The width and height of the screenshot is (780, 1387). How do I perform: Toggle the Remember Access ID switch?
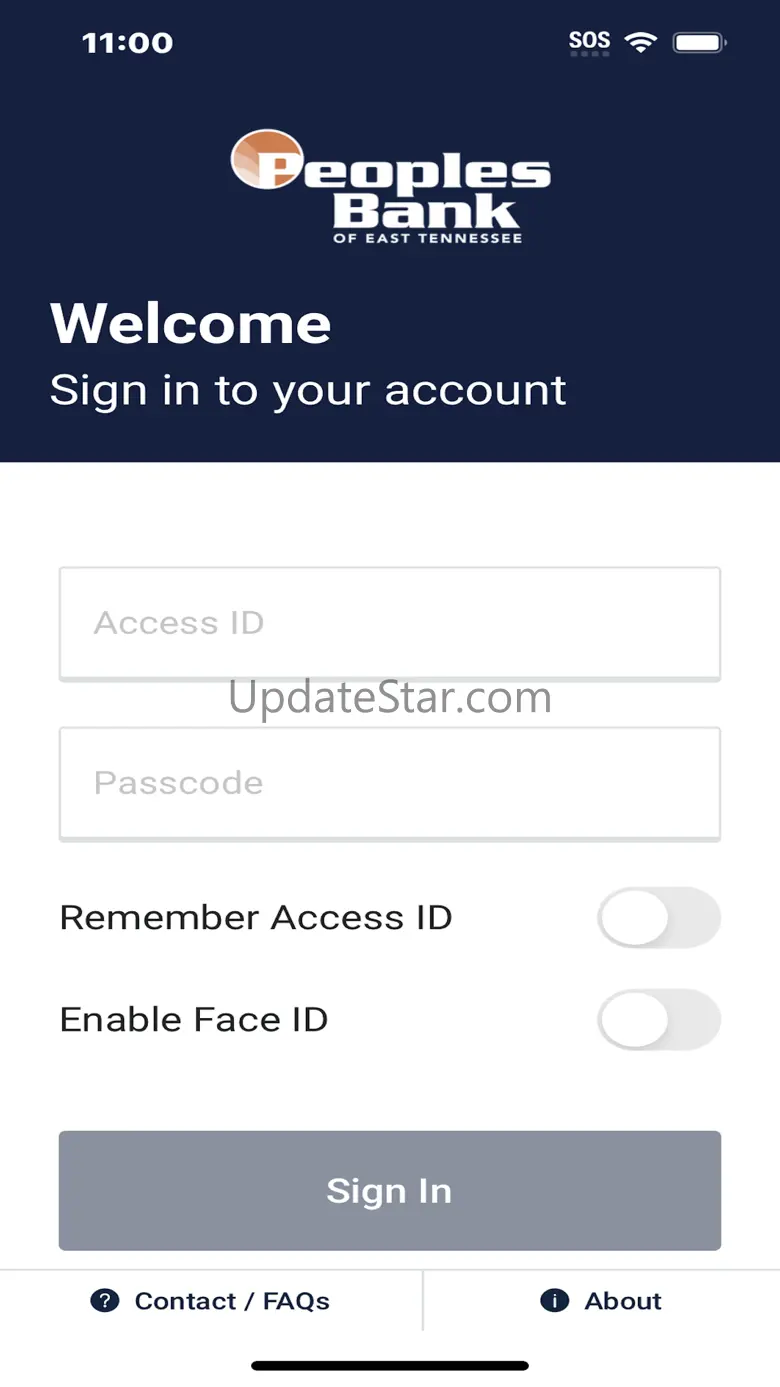click(x=659, y=917)
